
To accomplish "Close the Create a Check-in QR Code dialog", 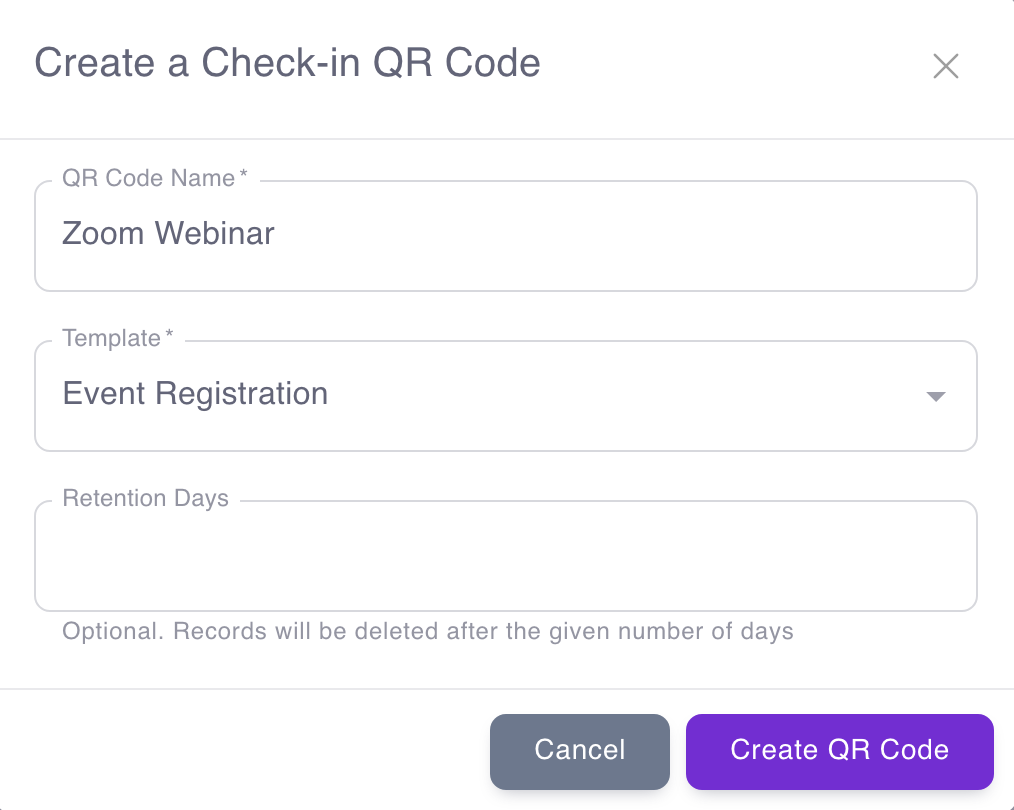I will 946,66.
